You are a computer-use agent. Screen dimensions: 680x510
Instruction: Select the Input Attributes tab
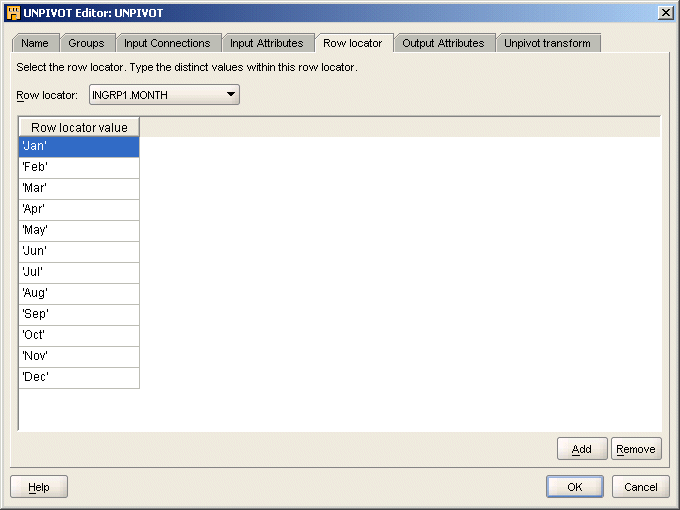[266, 43]
